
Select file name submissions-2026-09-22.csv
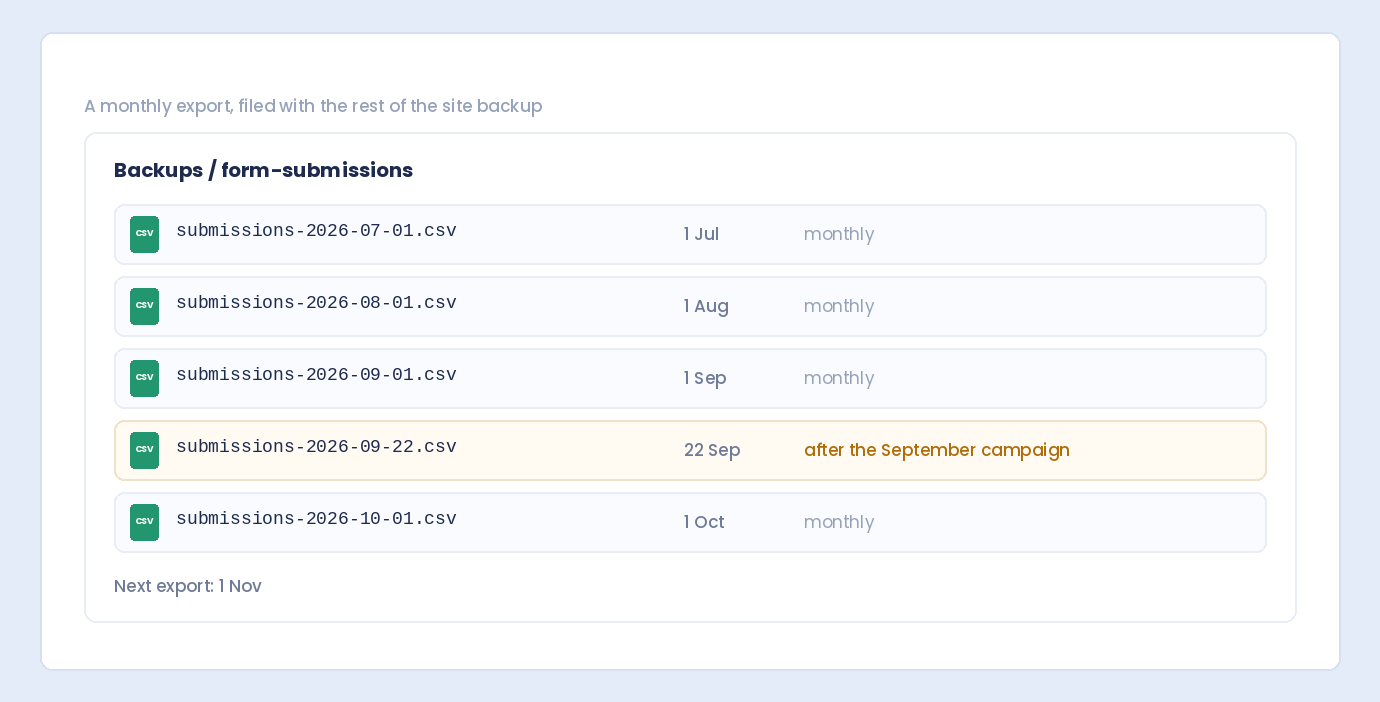coord(316,447)
